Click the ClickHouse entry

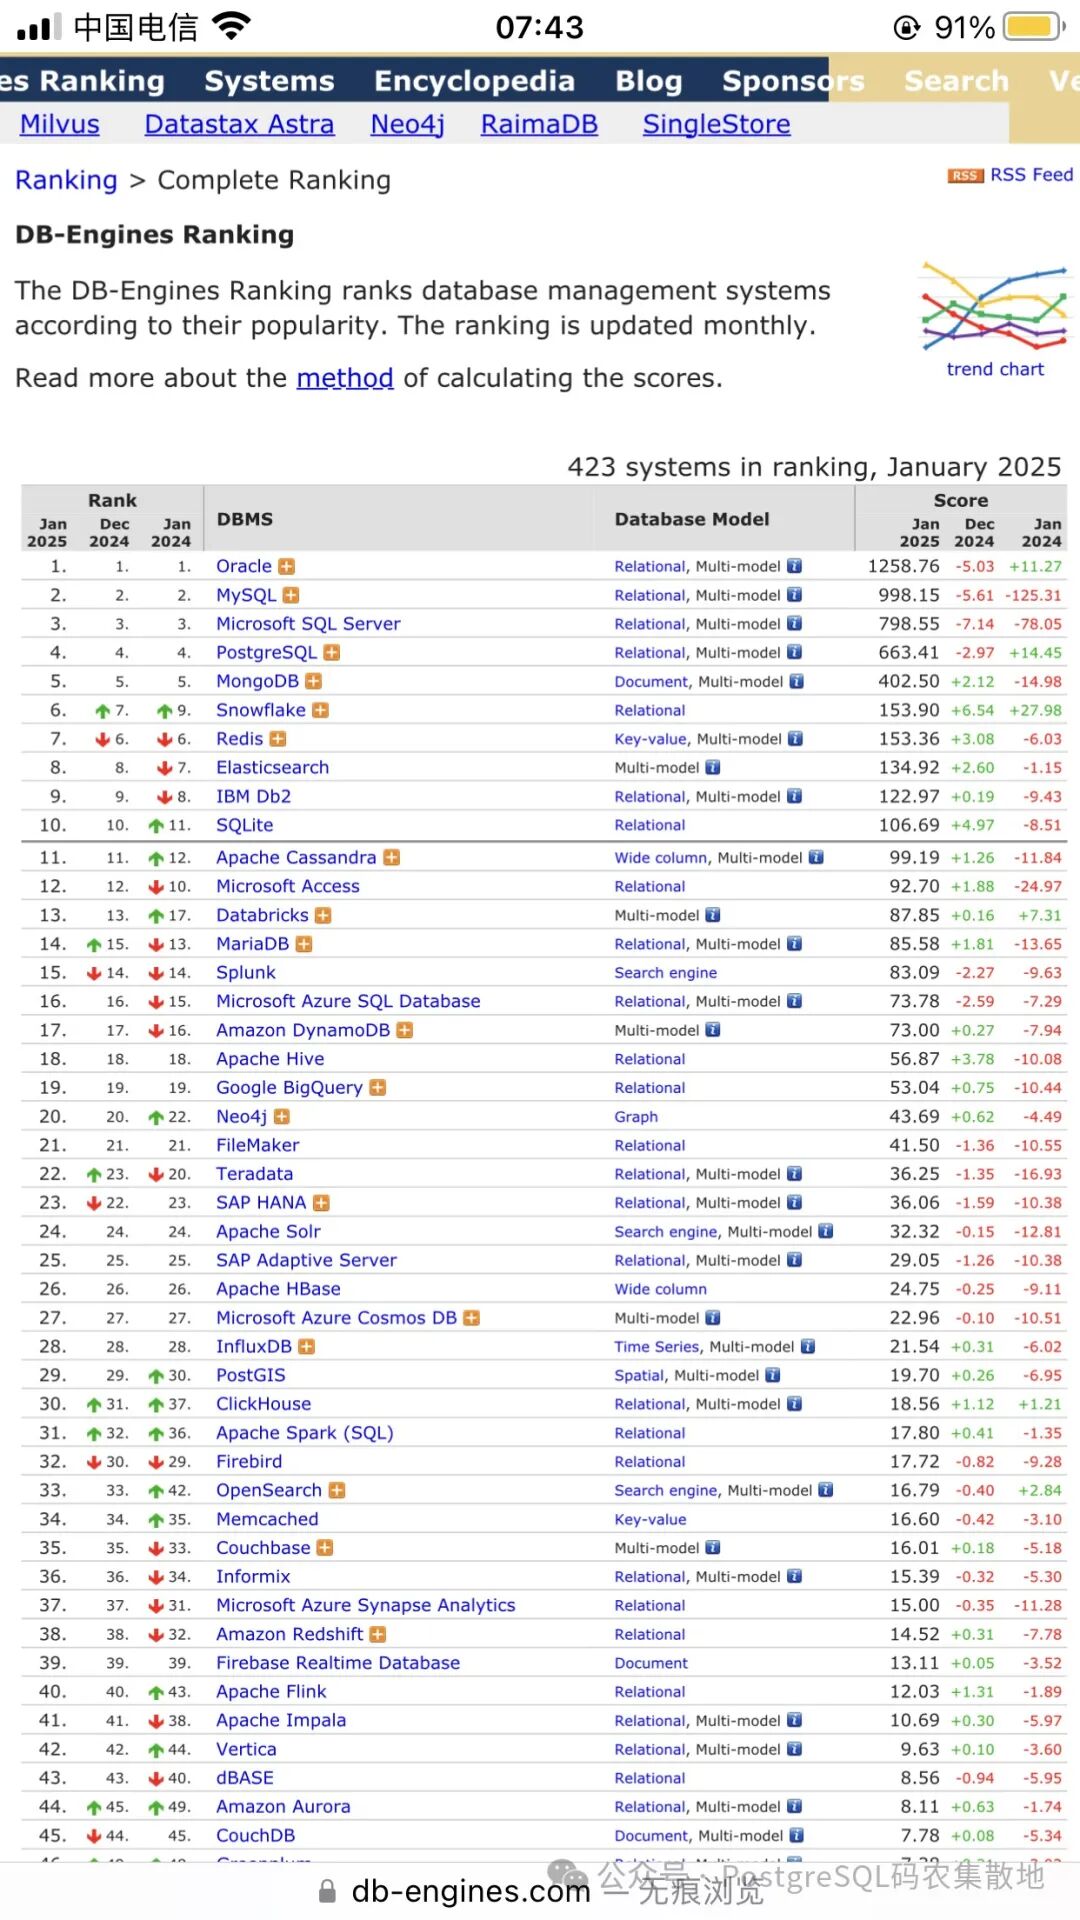point(264,1404)
